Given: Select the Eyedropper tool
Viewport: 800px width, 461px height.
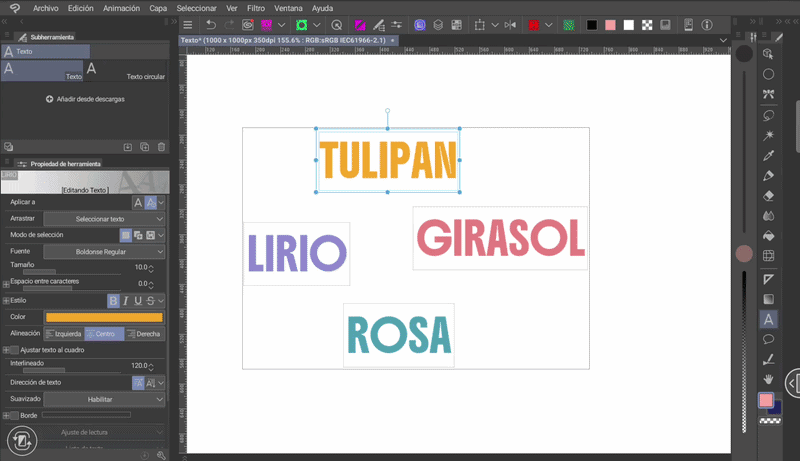Looking at the screenshot, I should [768, 156].
